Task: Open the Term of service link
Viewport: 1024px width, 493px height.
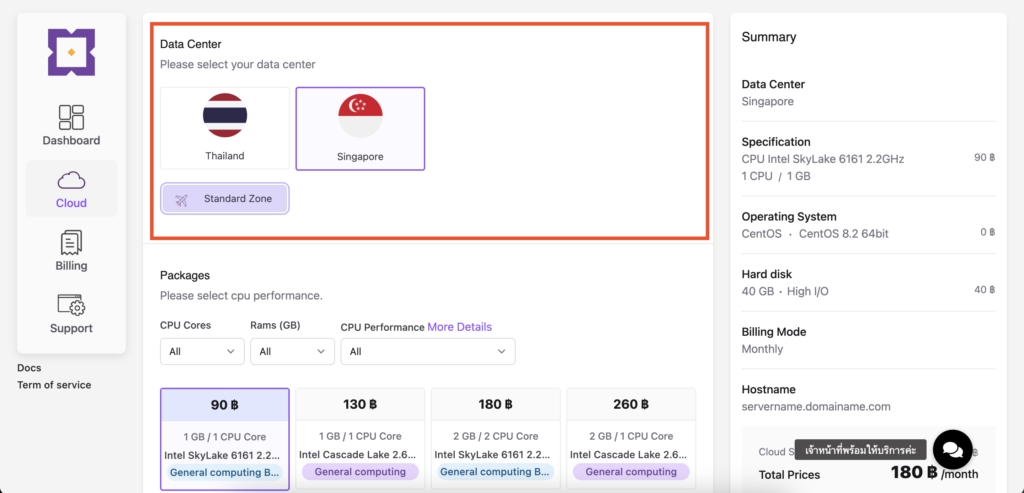Action: coord(54,385)
